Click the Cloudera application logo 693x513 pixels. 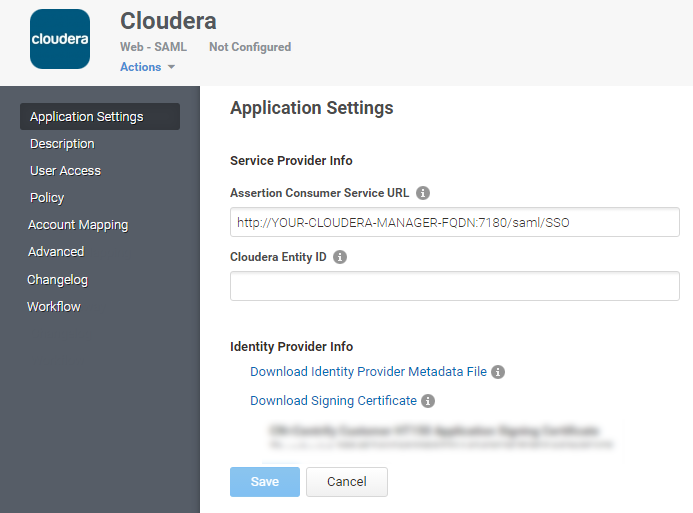pyautogui.click(x=60, y=39)
